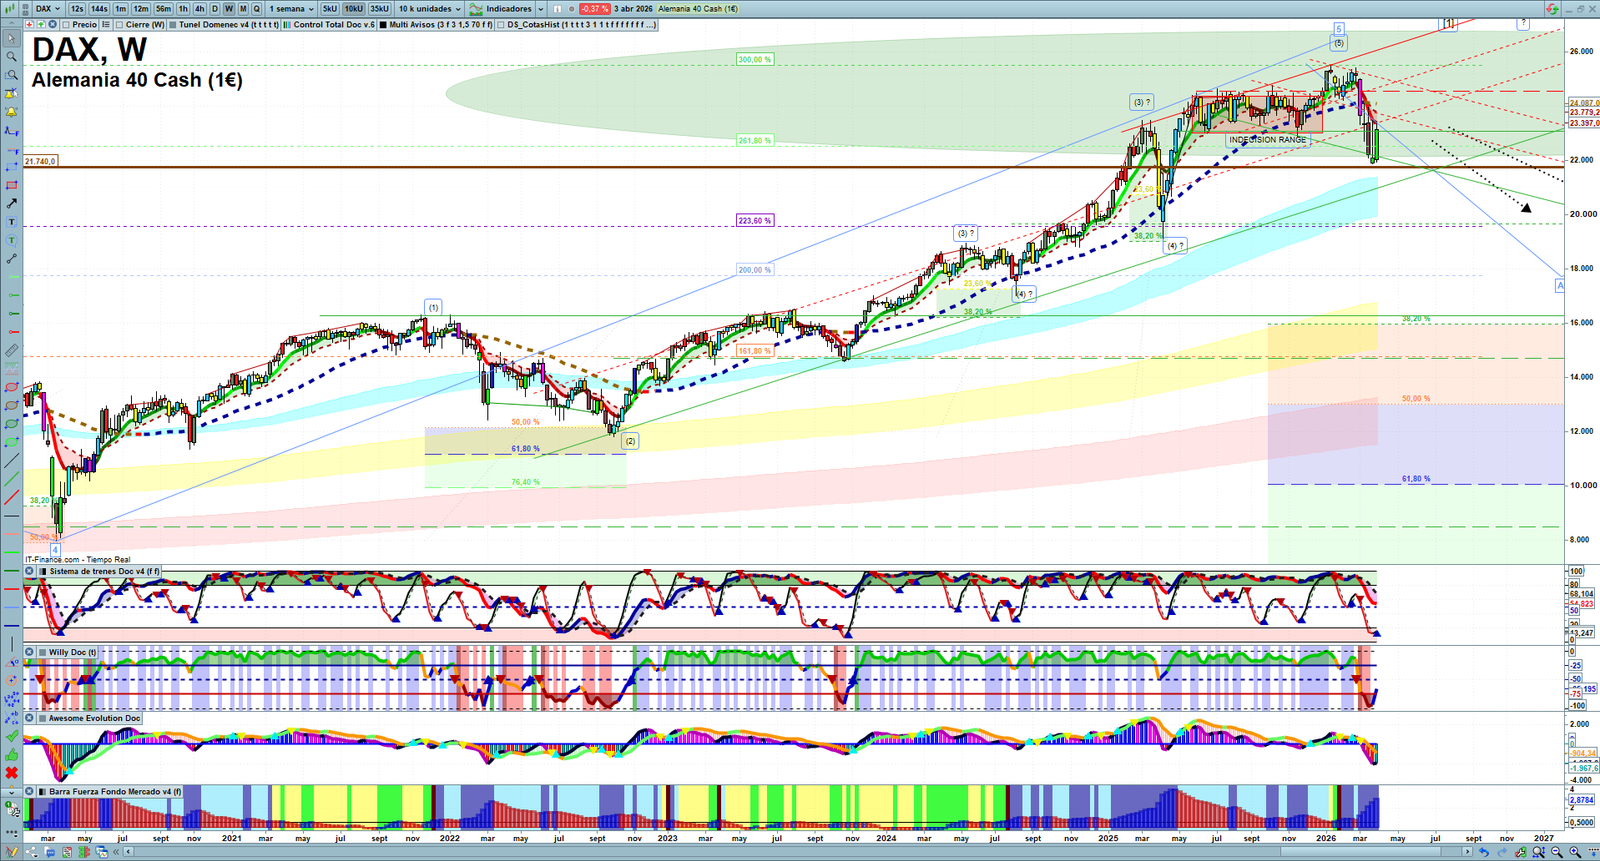Click the green plus icon in price bar
This screenshot has height=861, width=1600.
tap(41, 25)
